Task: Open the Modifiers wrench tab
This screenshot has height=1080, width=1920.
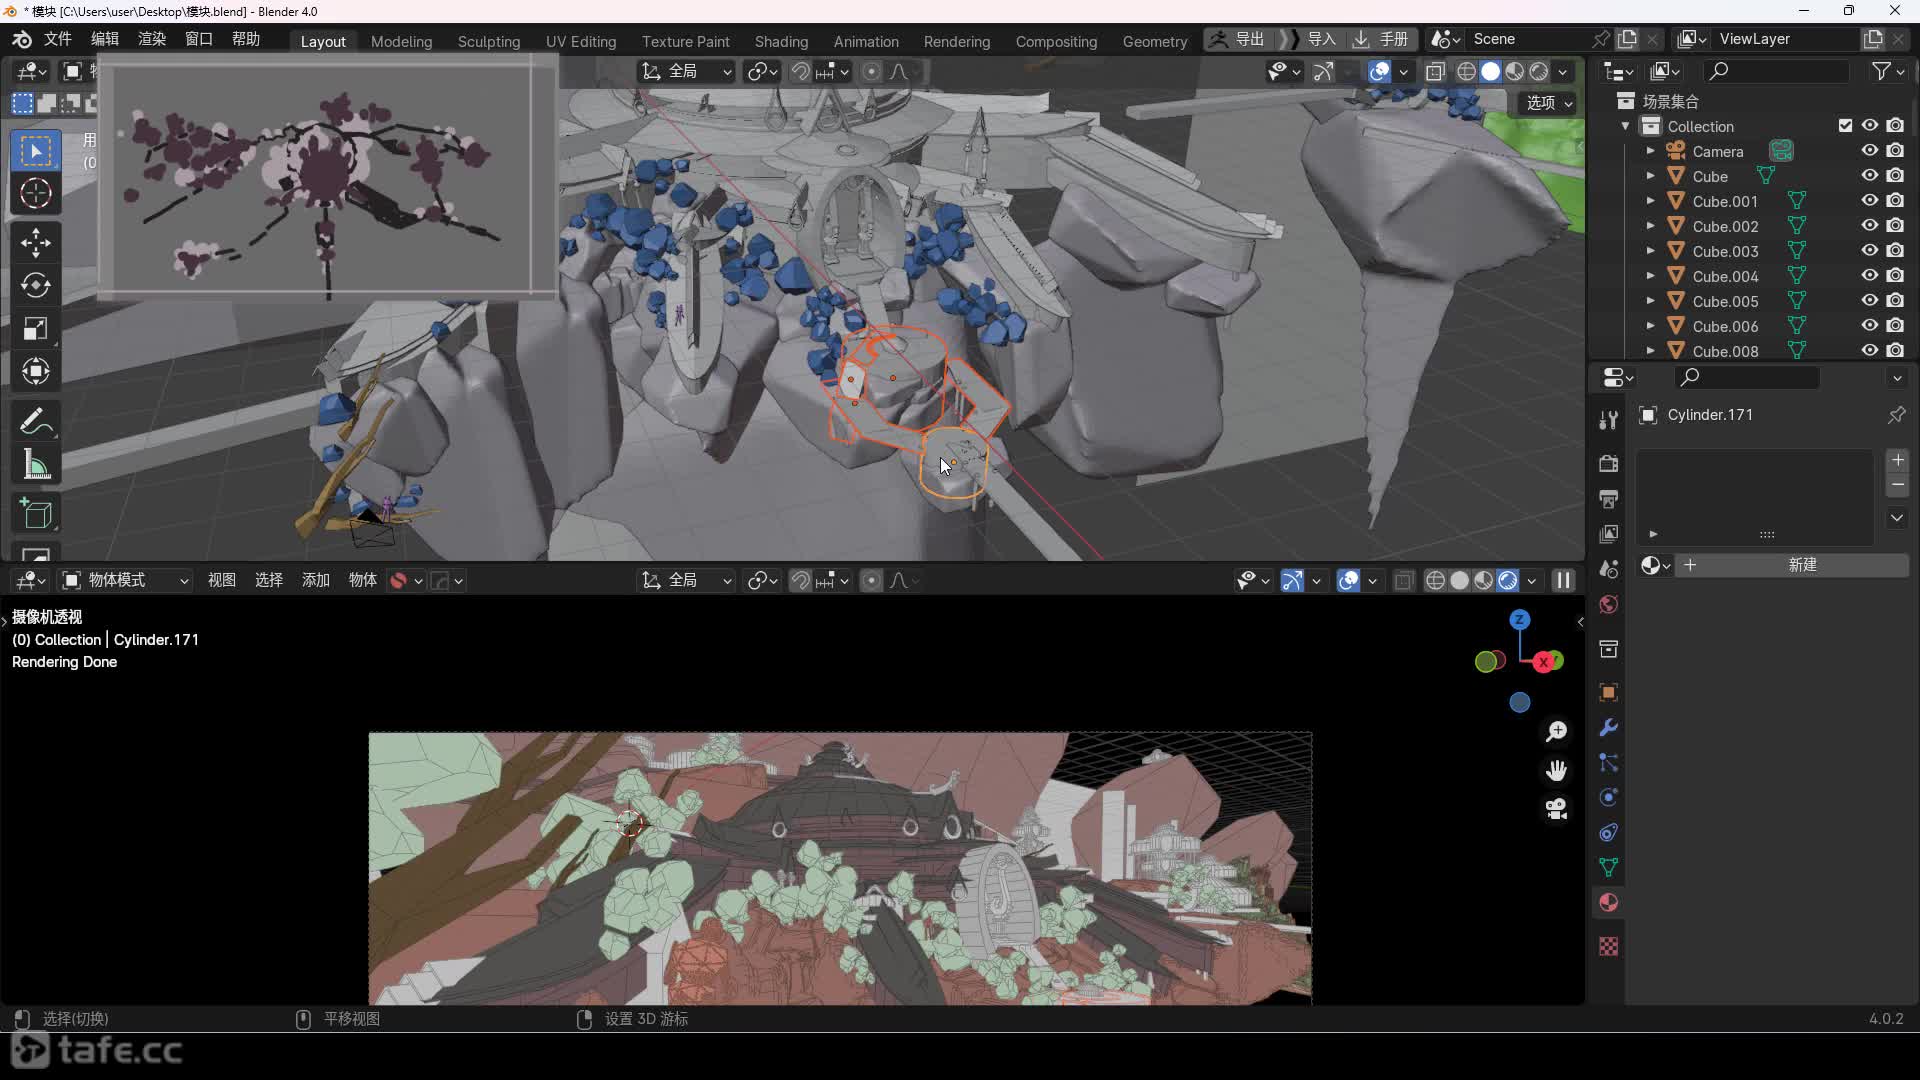Action: point(1608,728)
